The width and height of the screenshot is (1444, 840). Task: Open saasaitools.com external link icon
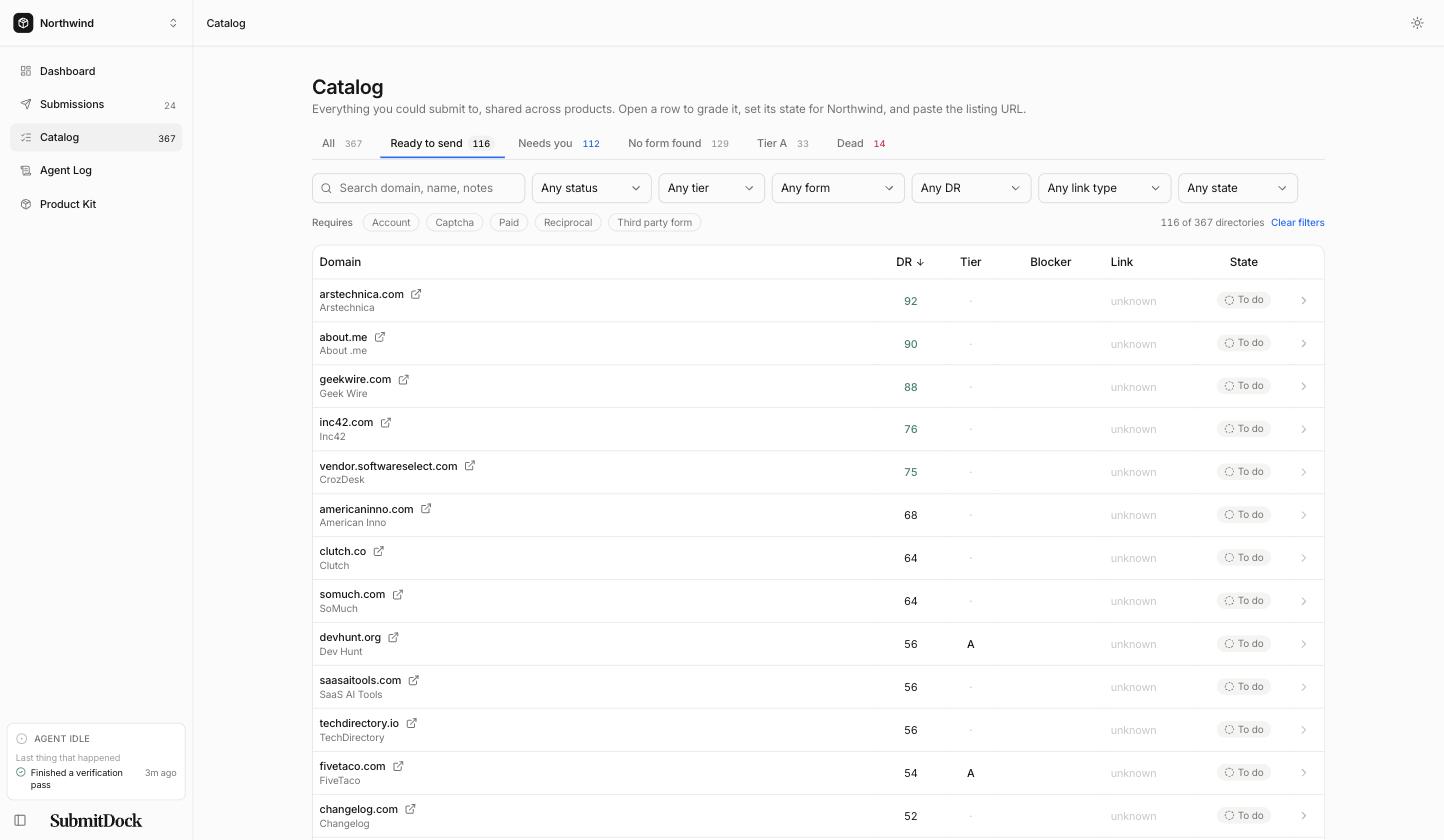pos(413,681)
